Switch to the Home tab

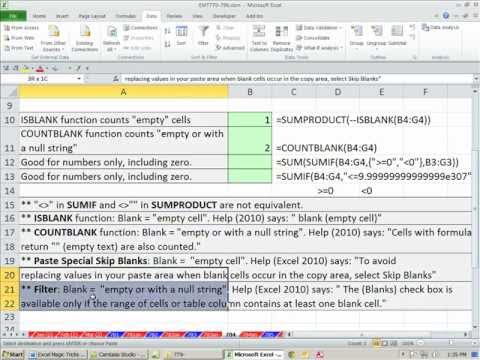pos(39,16)
